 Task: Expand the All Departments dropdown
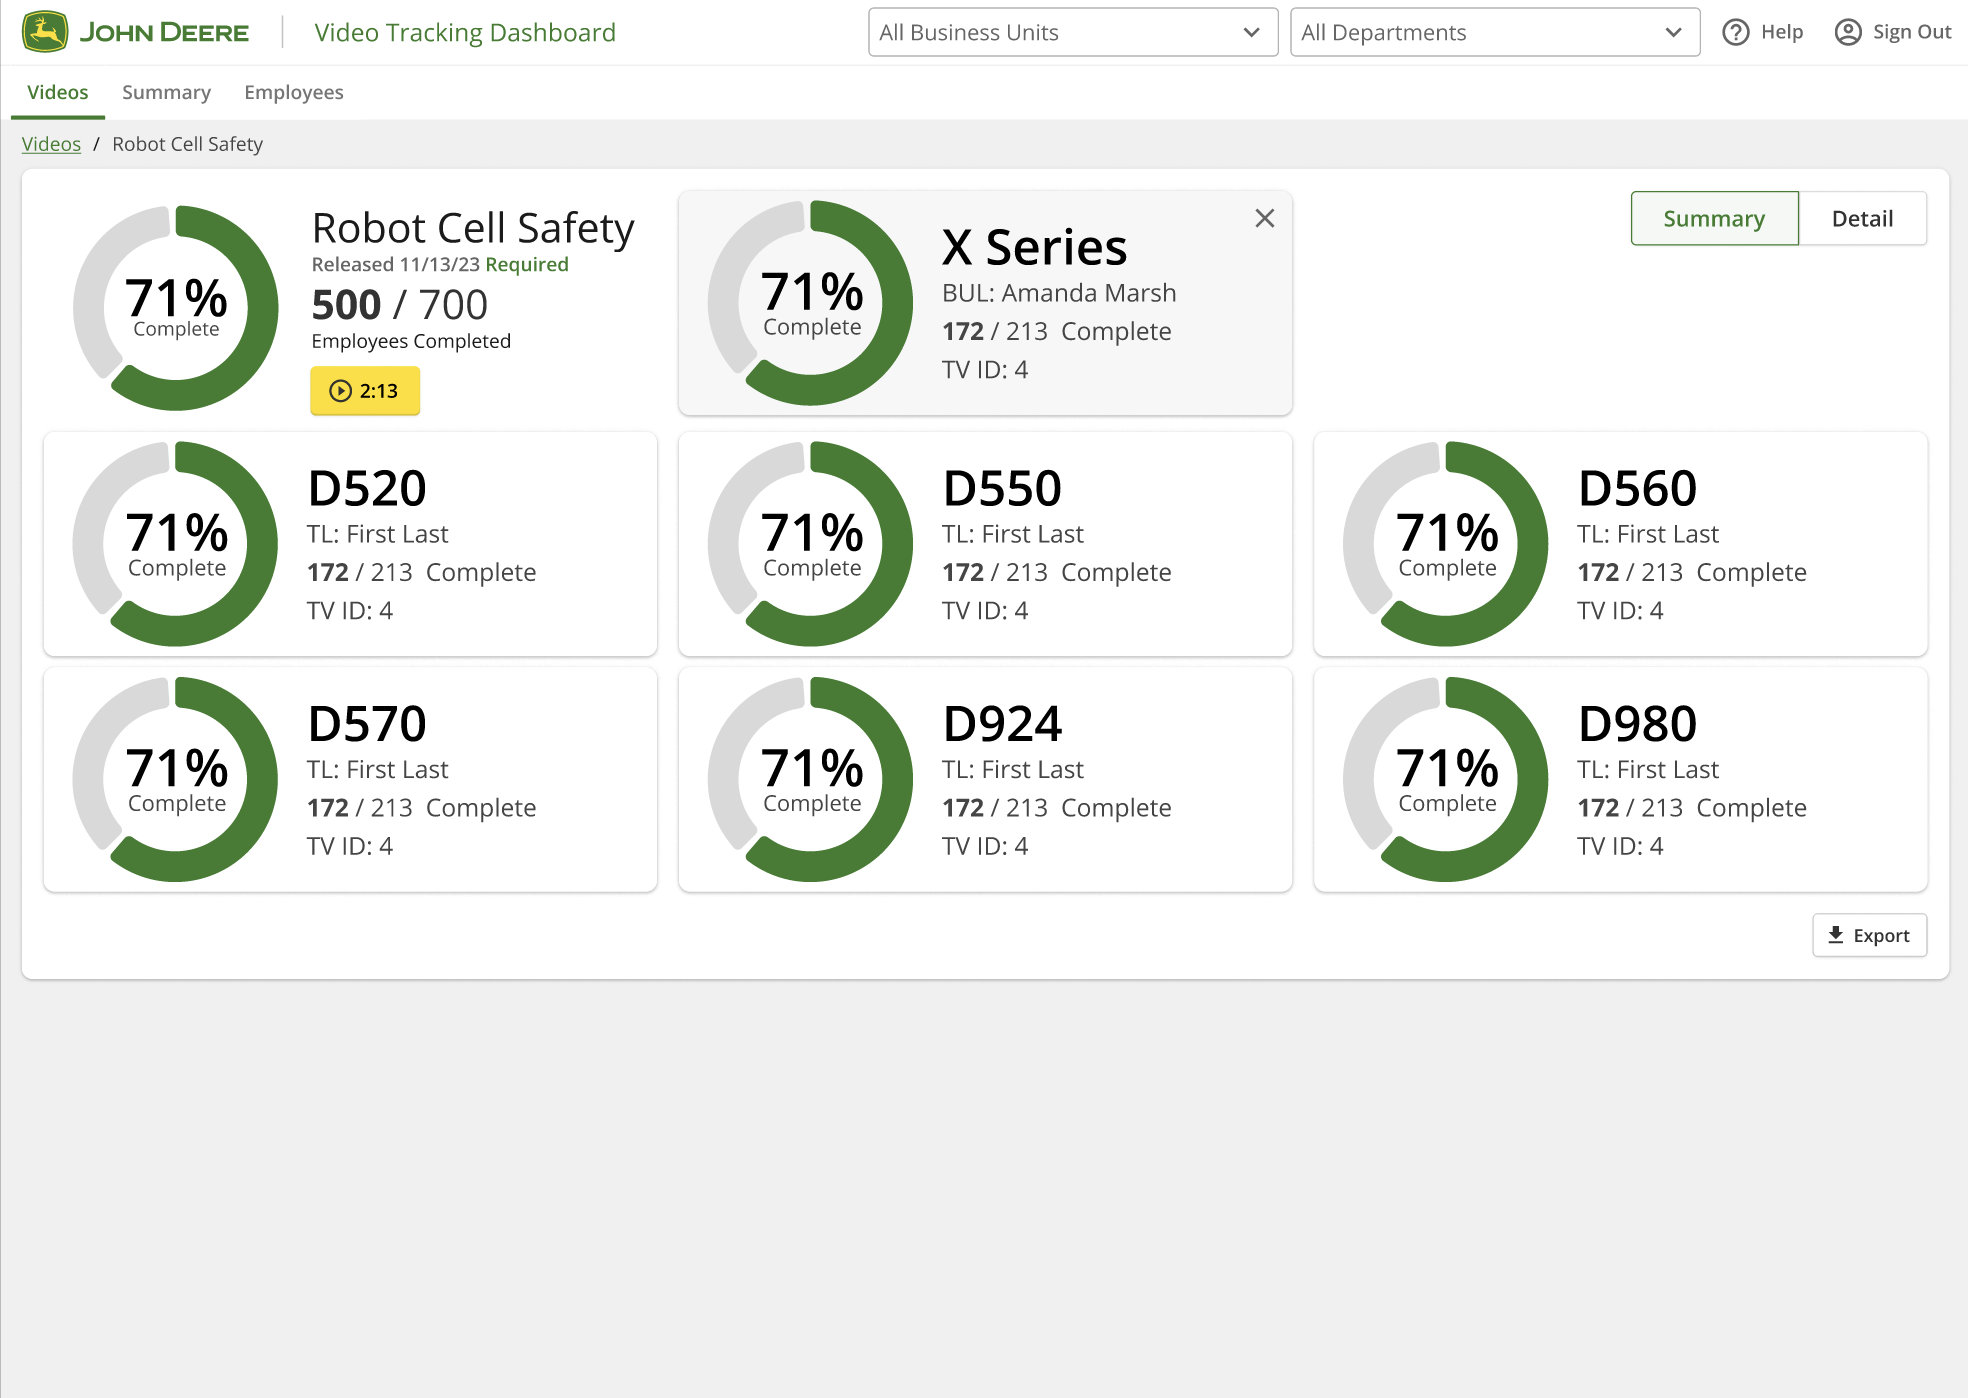[1495, 32]
